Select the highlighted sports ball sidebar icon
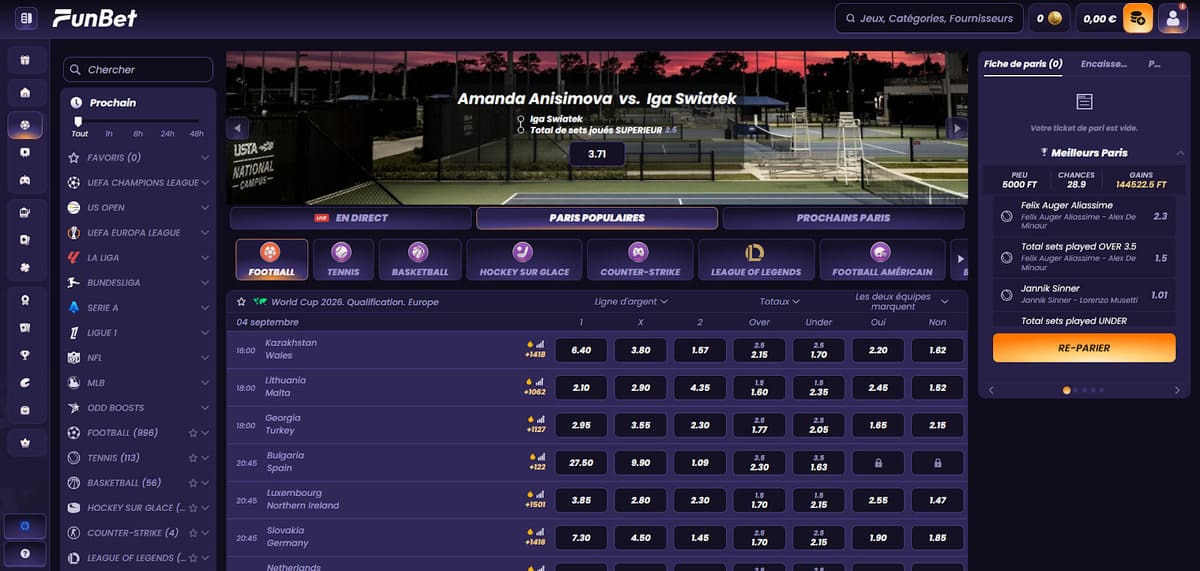Viewport: 1200px width, 571px height. [x=25, y=126]
